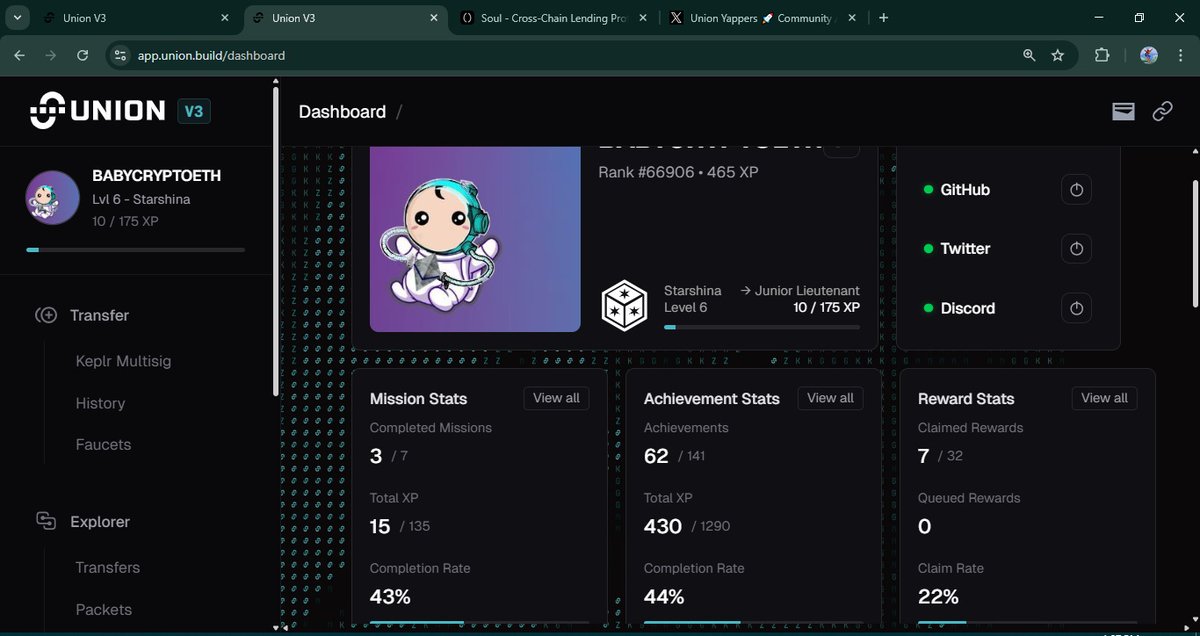Open the Chrome profile menu
The image size is (1200, 636).
[1148, 55]
